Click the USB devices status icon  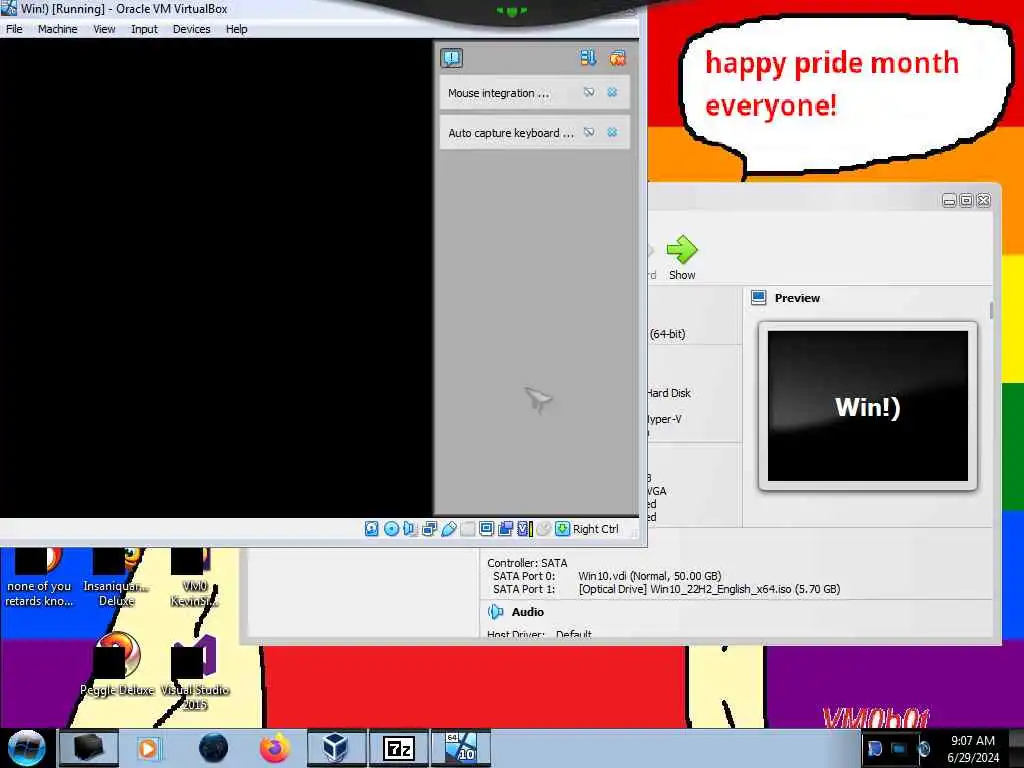pyautogui.click(x=448, y=529)
